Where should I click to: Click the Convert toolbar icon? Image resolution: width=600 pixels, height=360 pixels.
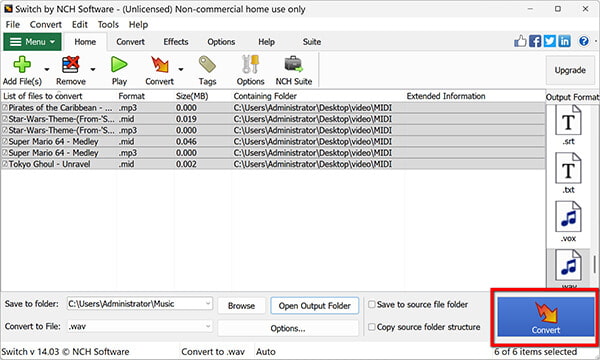pyautogui.click(x=160, y=64)
